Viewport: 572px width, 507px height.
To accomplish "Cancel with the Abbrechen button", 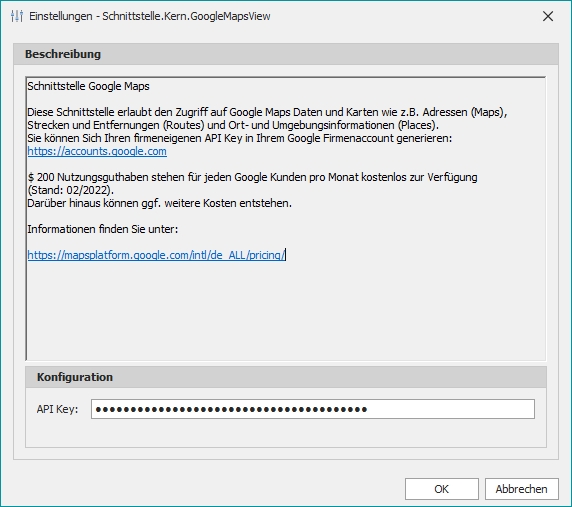I will (x=522, y=489).
